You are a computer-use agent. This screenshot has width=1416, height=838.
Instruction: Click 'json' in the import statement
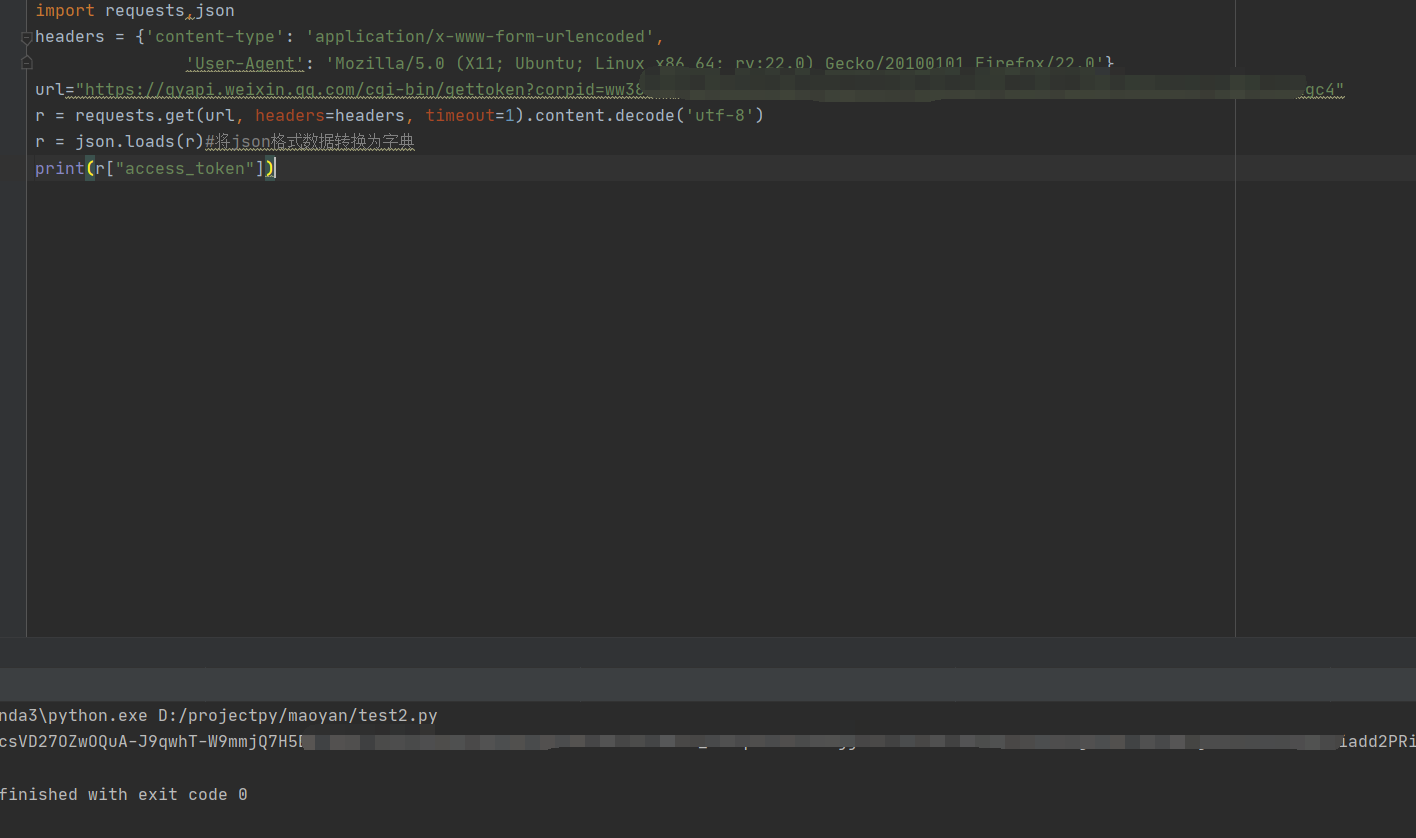click(x=215, y=11)
